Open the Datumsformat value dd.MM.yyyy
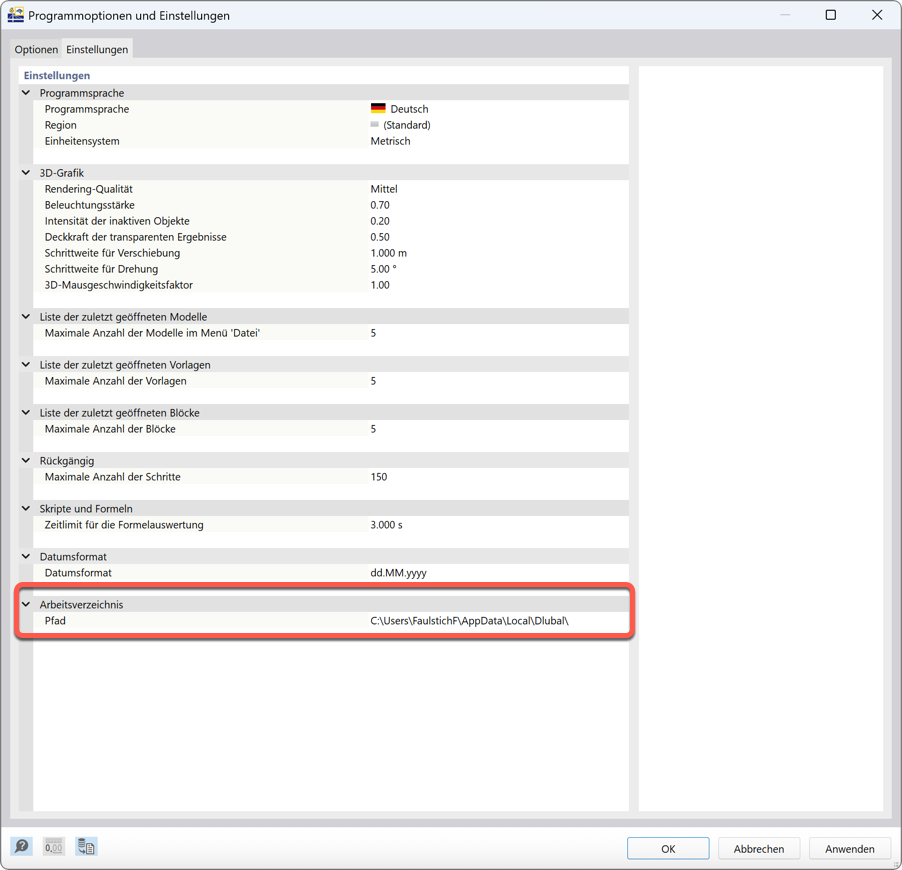This screenshot has width=902, height=870. click(450, 572)
